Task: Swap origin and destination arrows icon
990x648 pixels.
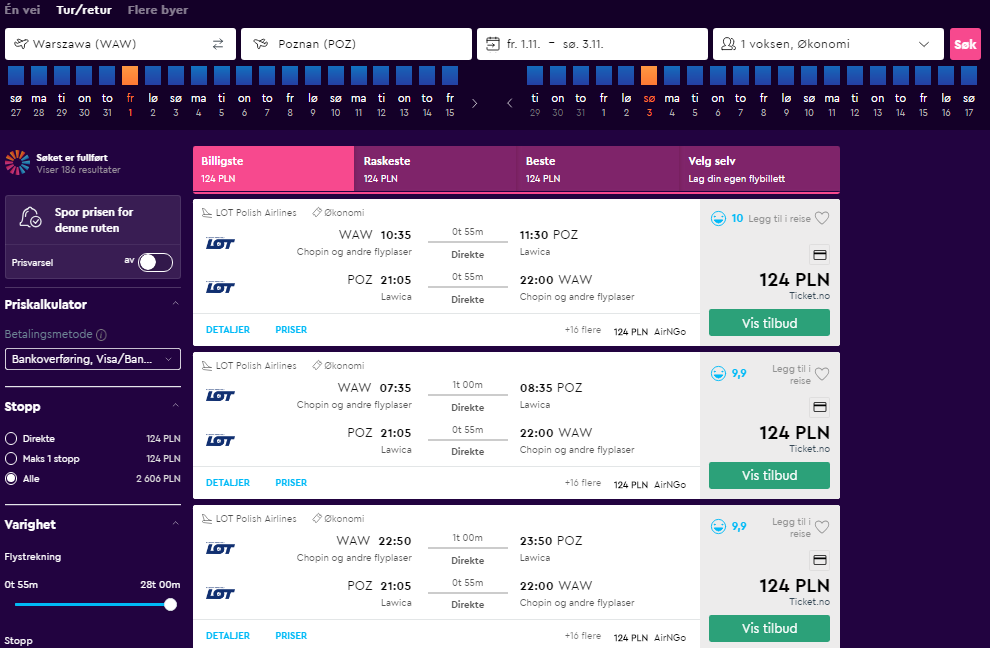Action: point(218,44)
